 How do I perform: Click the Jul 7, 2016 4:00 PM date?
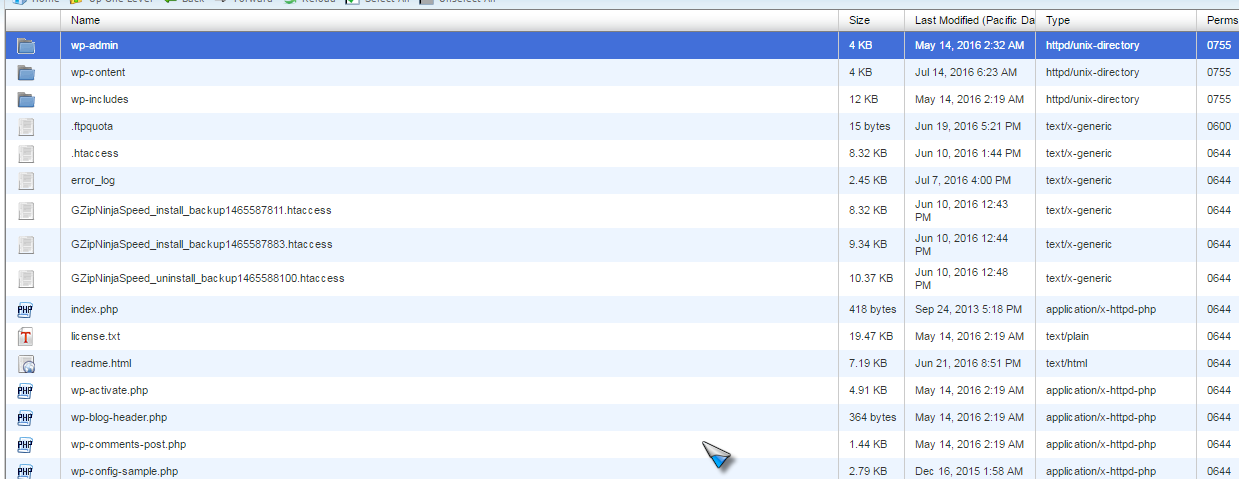click(962, 181)
